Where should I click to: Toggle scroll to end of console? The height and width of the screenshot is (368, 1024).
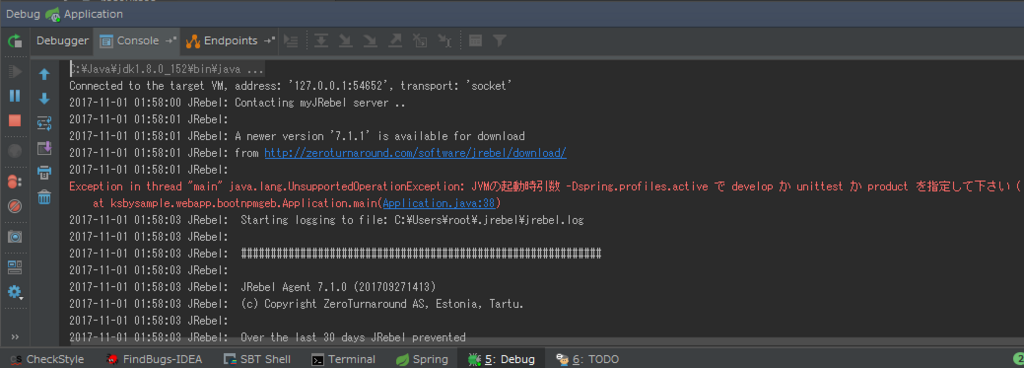44,148
